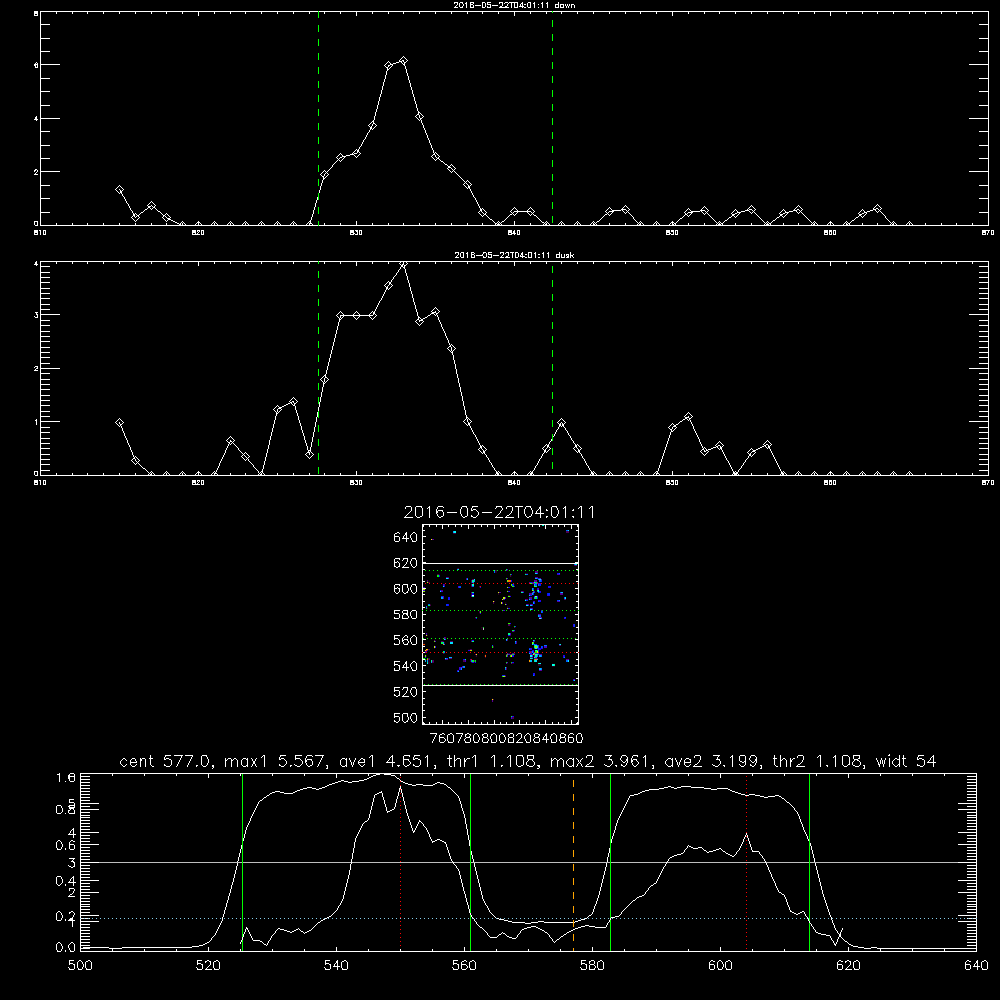The image size is (1000, 1000).
Task: Click the 580 label on the image y-axis
Action: (x=406, y=615)
